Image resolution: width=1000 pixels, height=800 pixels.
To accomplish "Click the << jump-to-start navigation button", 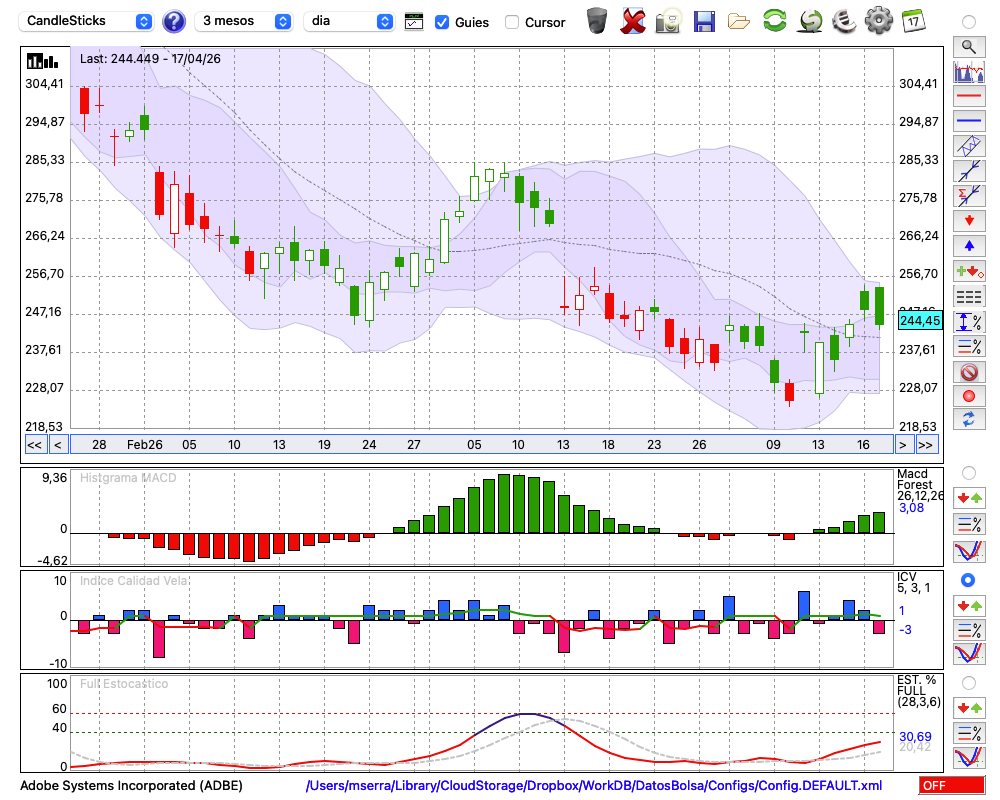I will click(35, 445).
